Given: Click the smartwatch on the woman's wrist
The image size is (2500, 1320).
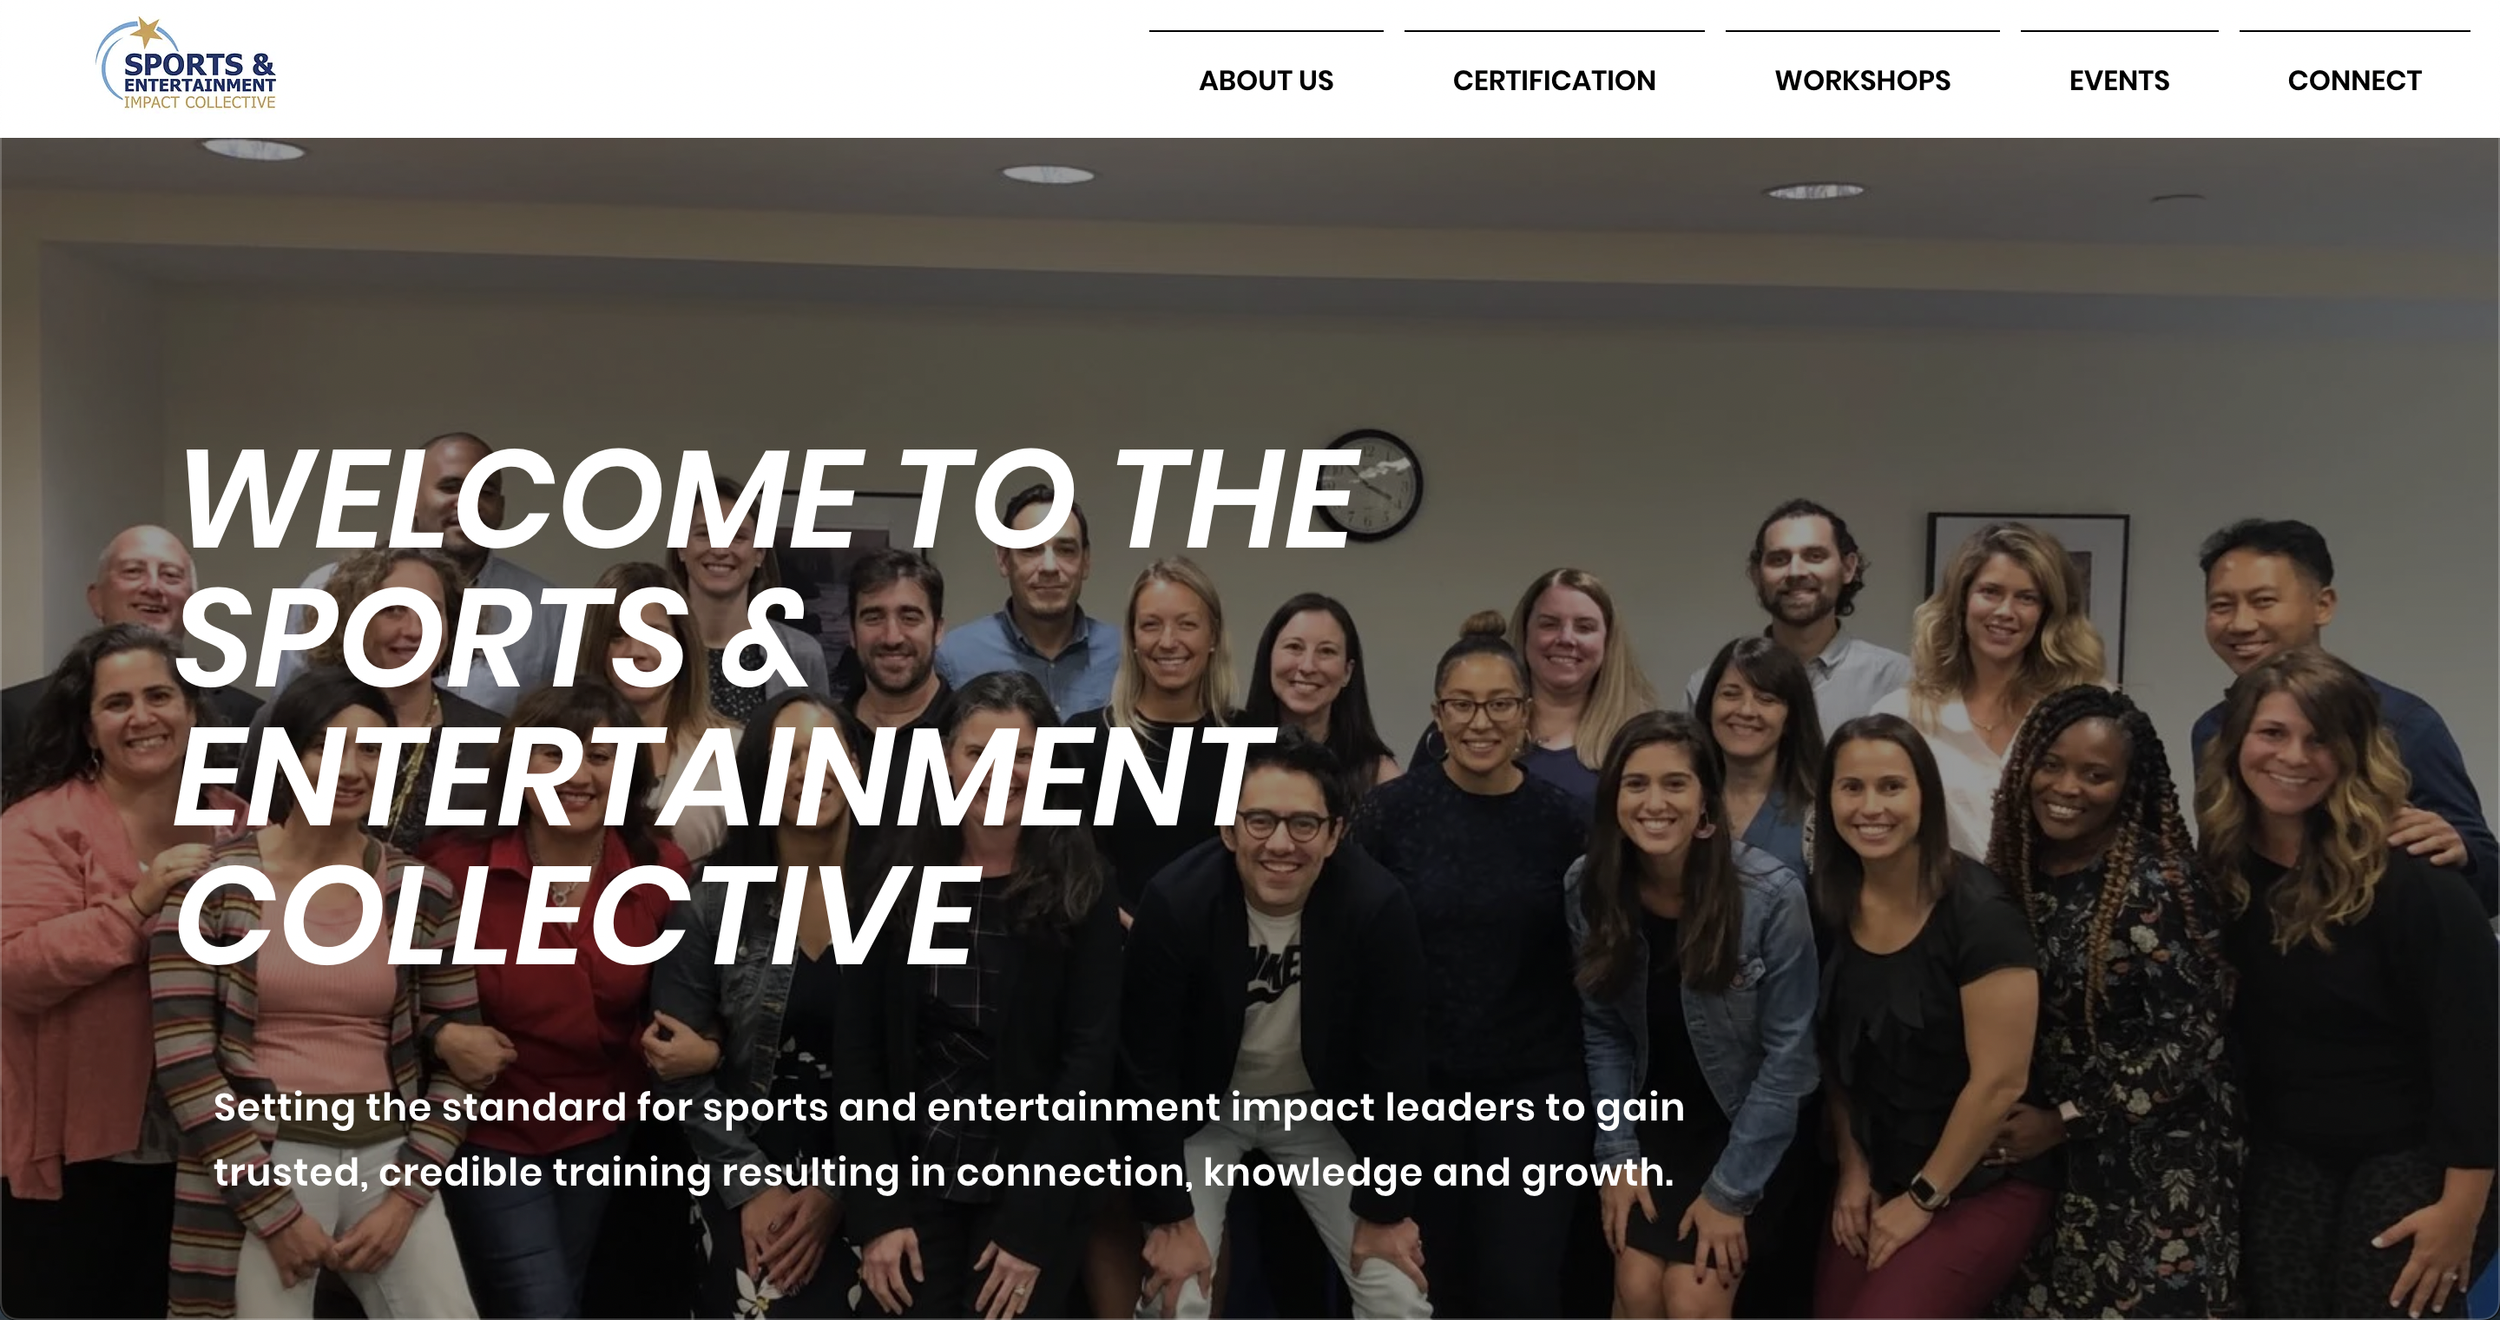Looking at the screenshot, I should 1926,1191.
